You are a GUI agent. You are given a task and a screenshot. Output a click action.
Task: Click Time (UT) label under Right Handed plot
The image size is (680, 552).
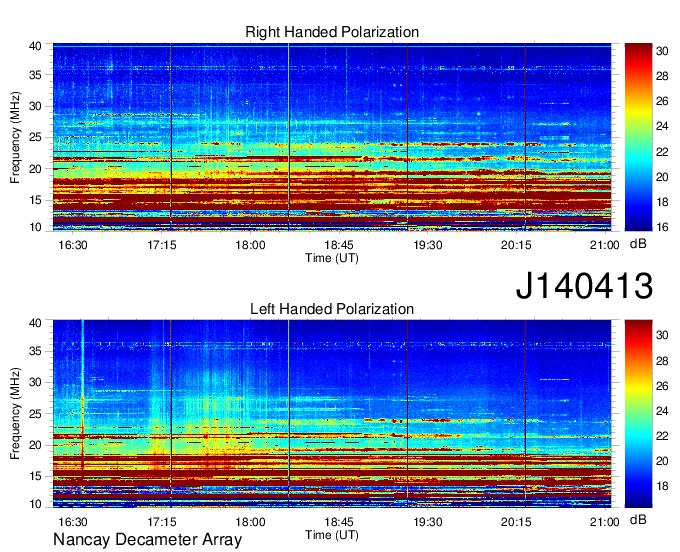point(332,258)
